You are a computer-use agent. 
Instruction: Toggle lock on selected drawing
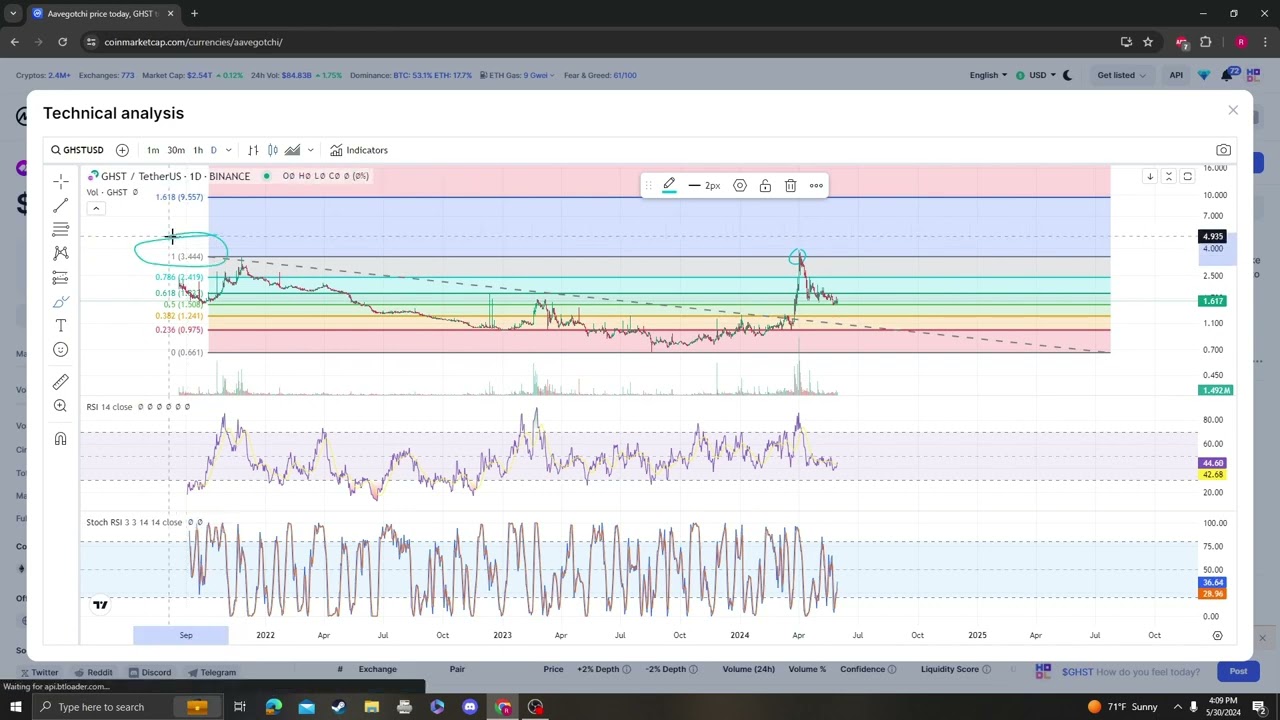click(765, 185)
